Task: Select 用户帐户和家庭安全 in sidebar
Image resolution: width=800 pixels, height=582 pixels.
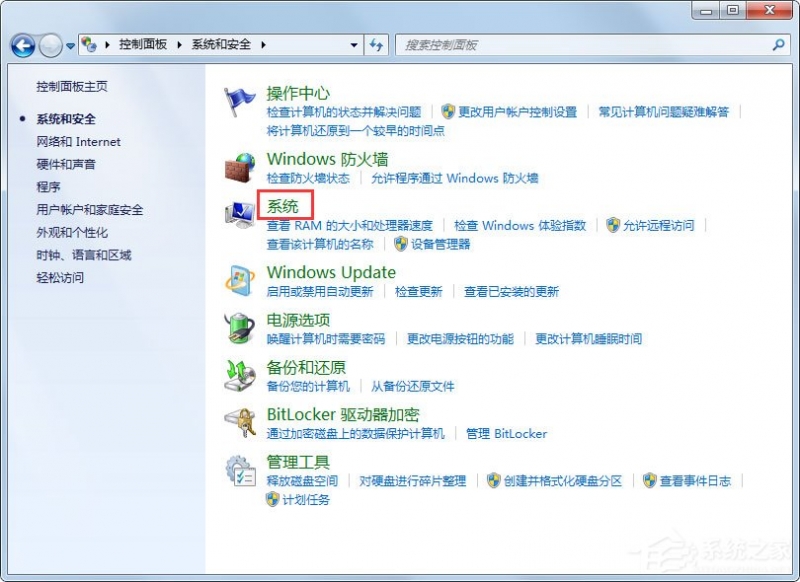Action: 90,210
